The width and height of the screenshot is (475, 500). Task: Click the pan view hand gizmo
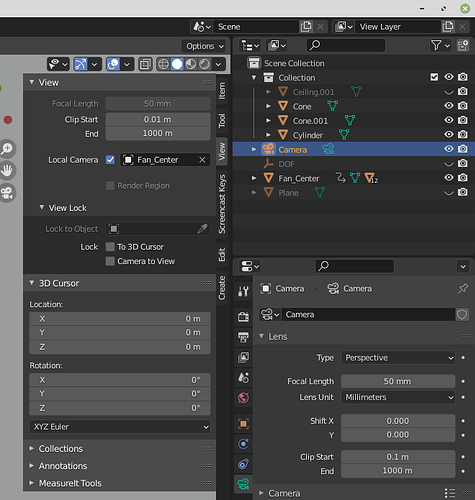(x=7, y=170)
